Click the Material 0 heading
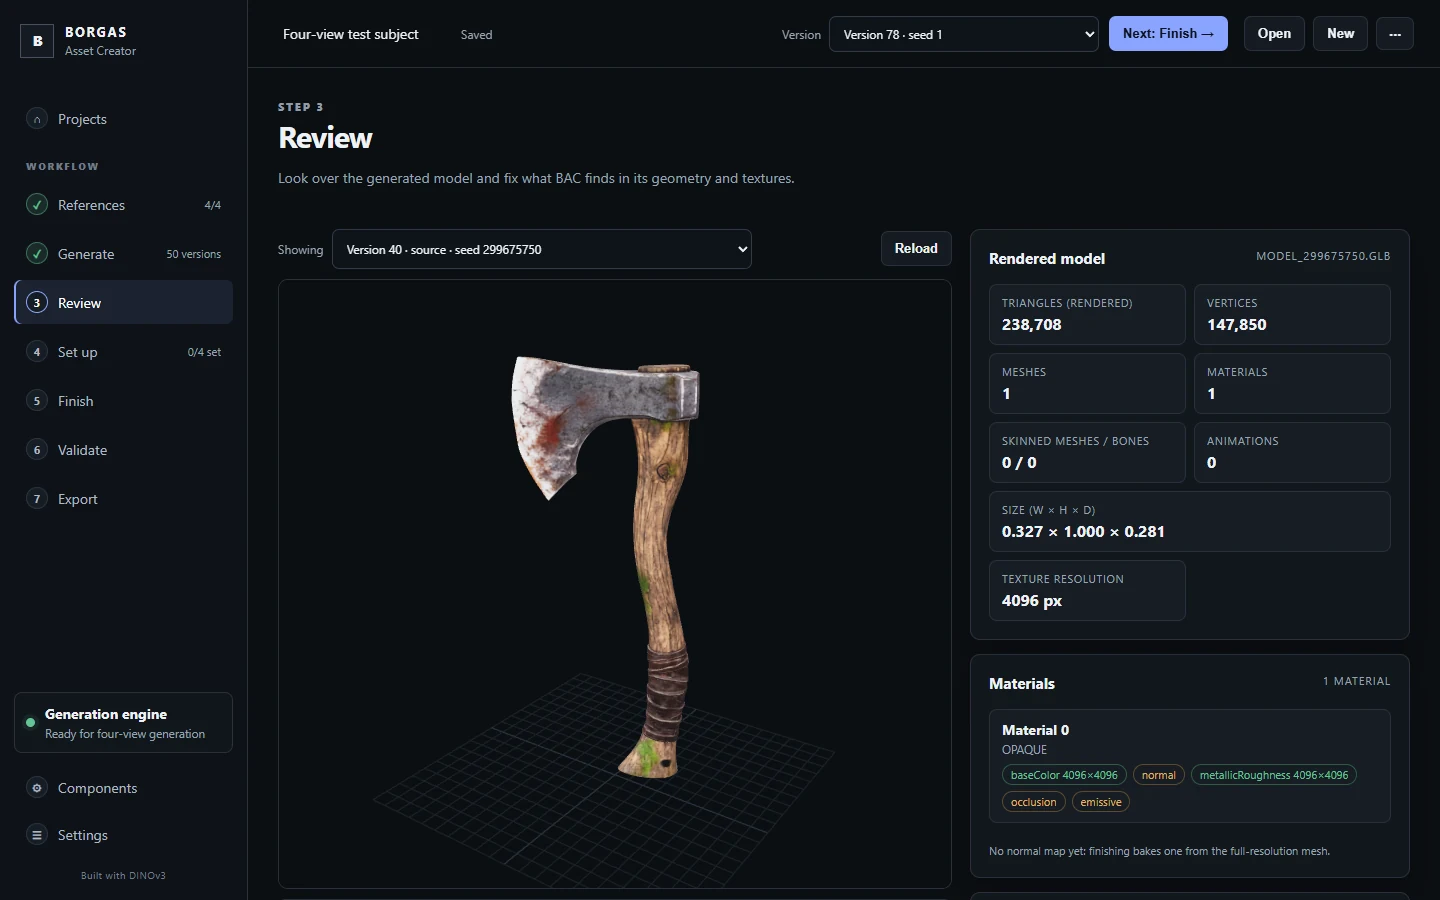Viewport: 1440px width, 900px height. 1036,730
